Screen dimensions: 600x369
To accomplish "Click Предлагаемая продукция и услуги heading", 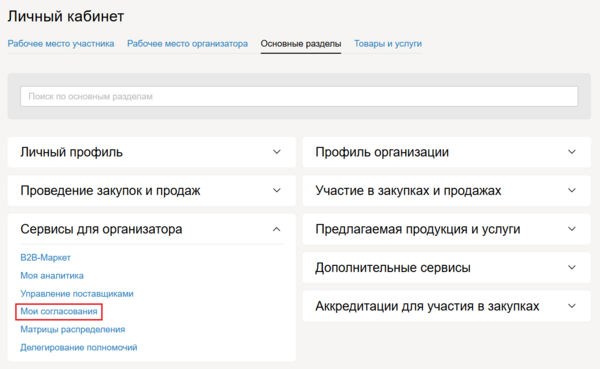I will 418,229.
